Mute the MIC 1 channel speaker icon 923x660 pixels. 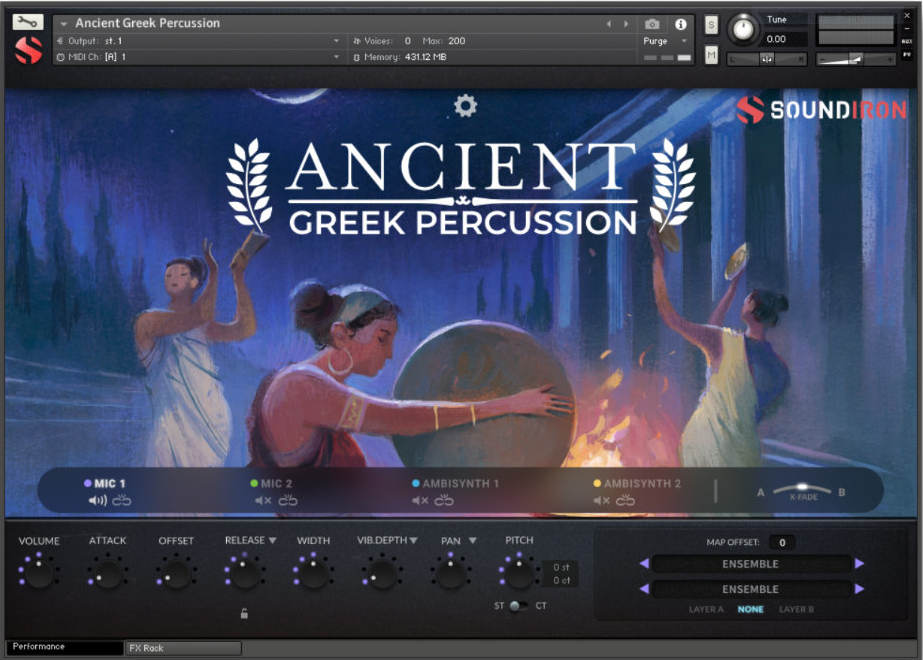[x=98, y=498]
